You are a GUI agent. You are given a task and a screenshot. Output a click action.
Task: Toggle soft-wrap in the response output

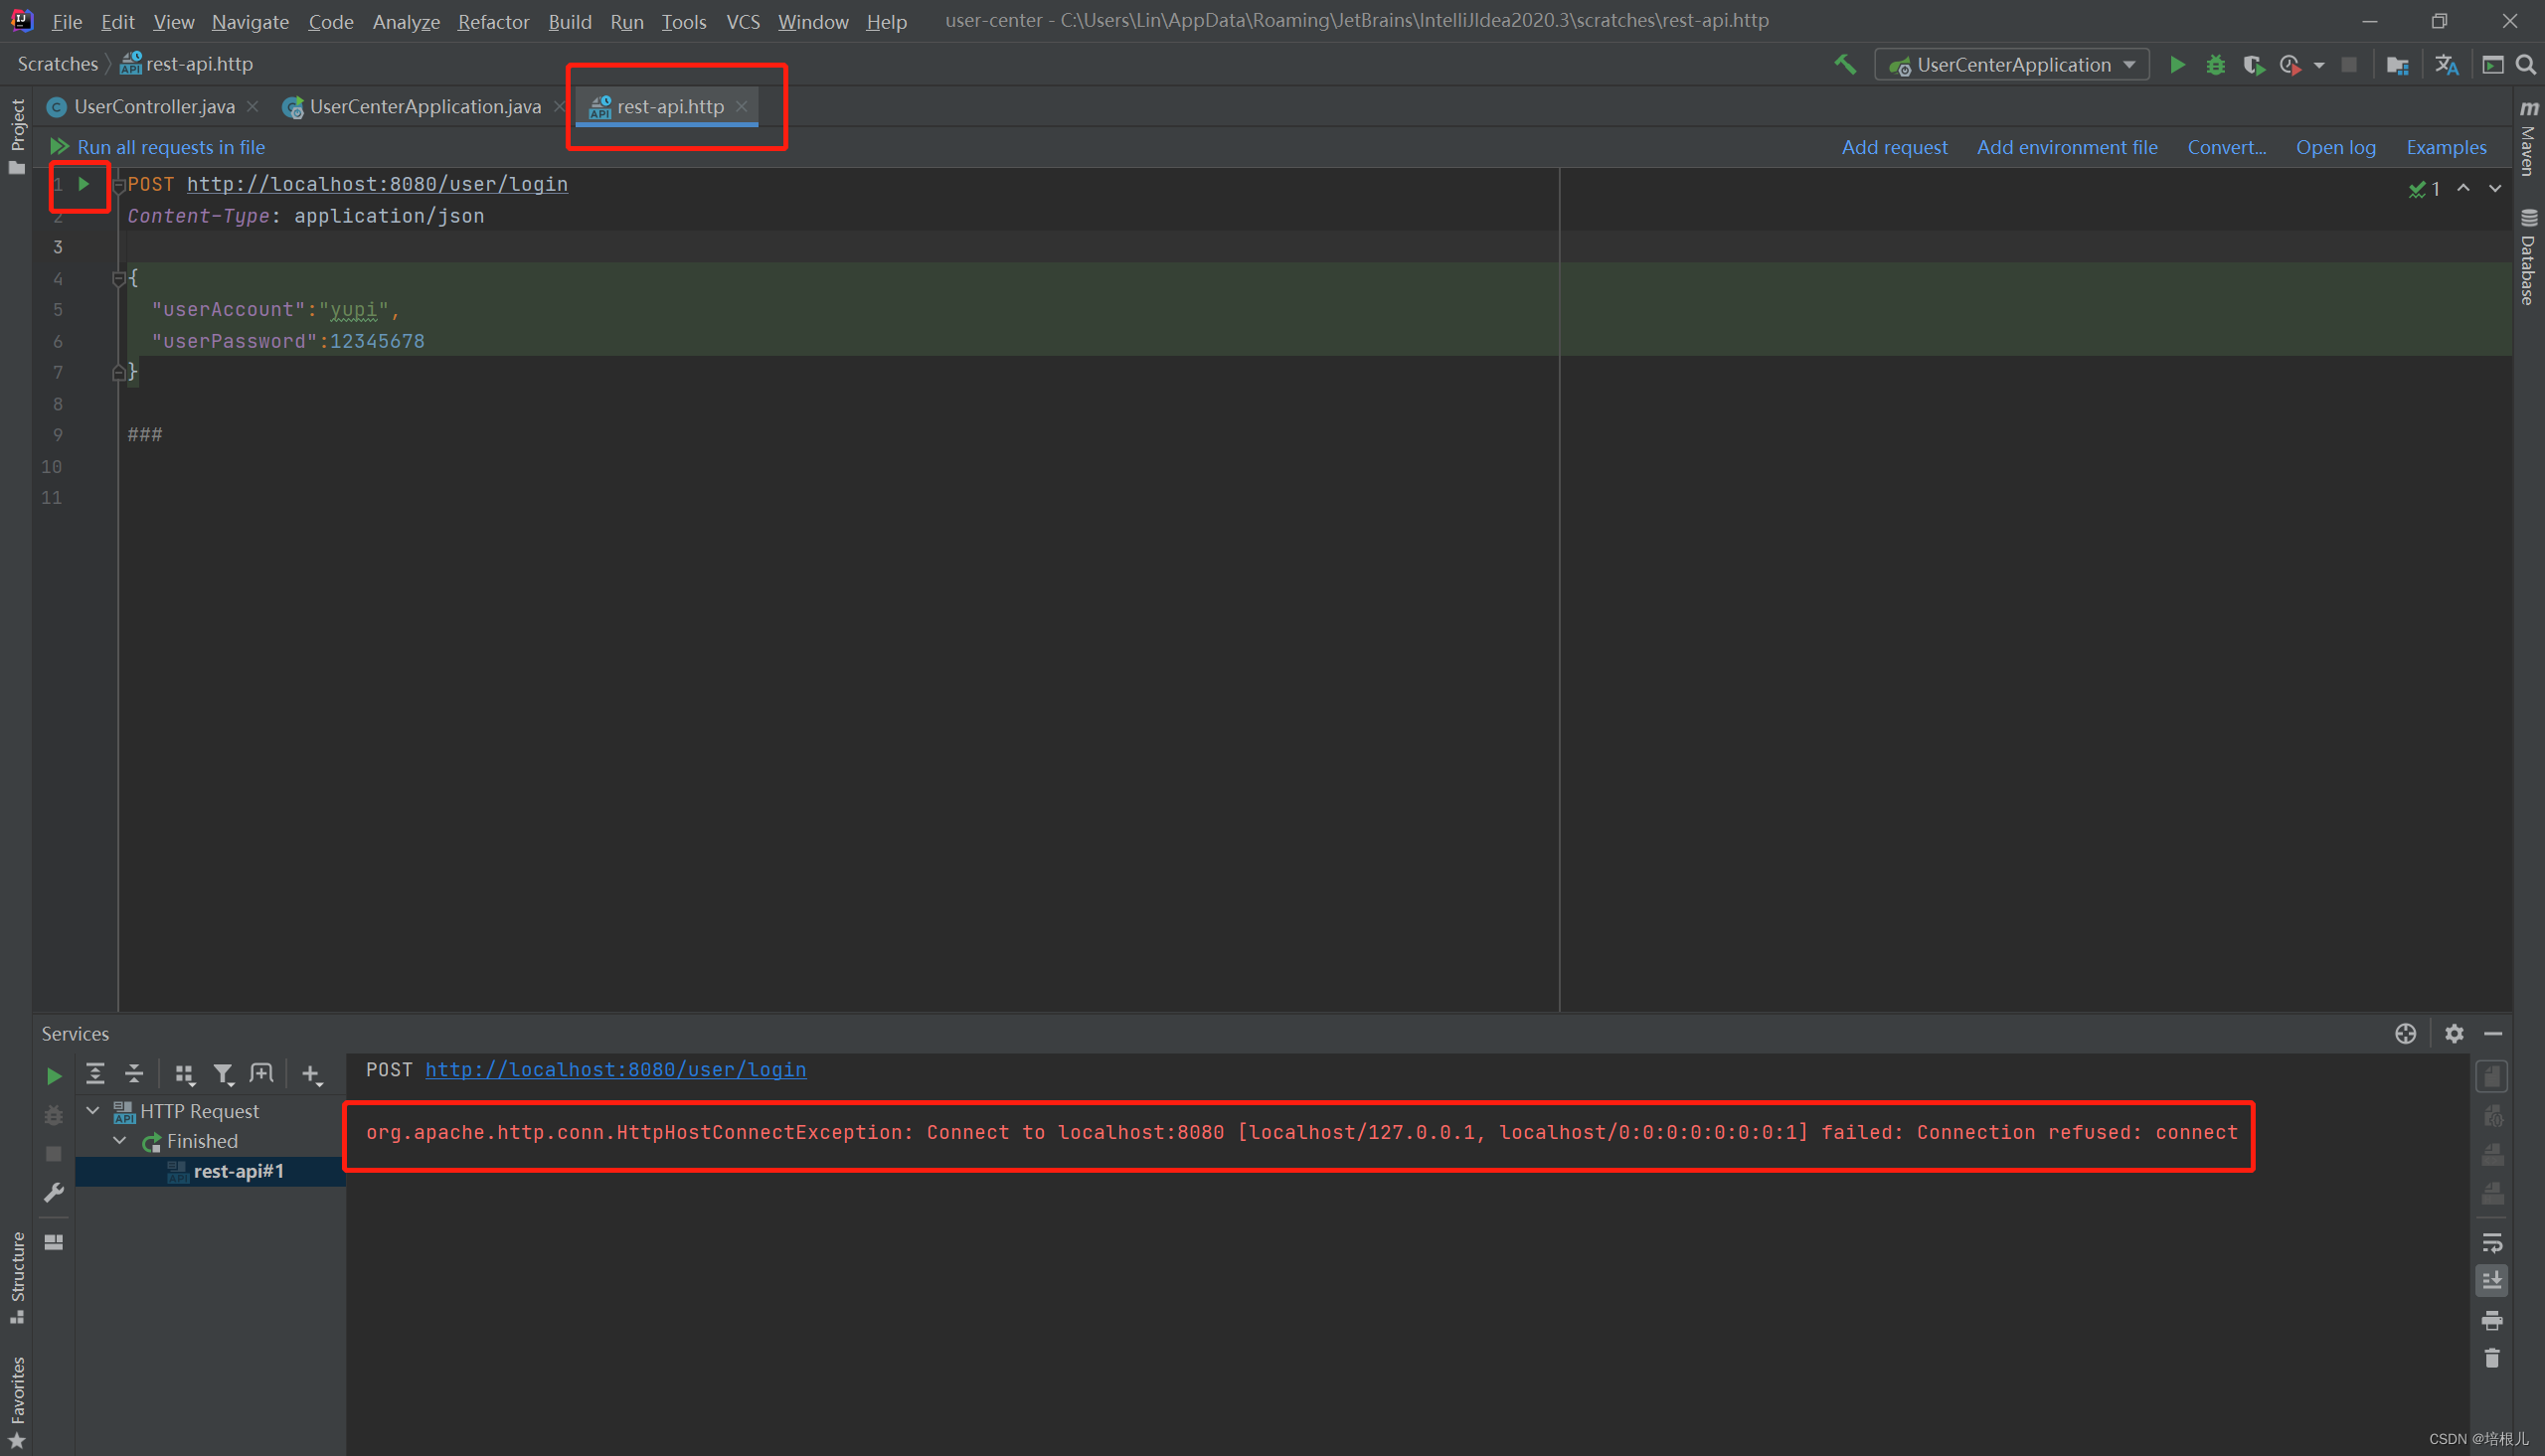click(x=2492, y=1243)
